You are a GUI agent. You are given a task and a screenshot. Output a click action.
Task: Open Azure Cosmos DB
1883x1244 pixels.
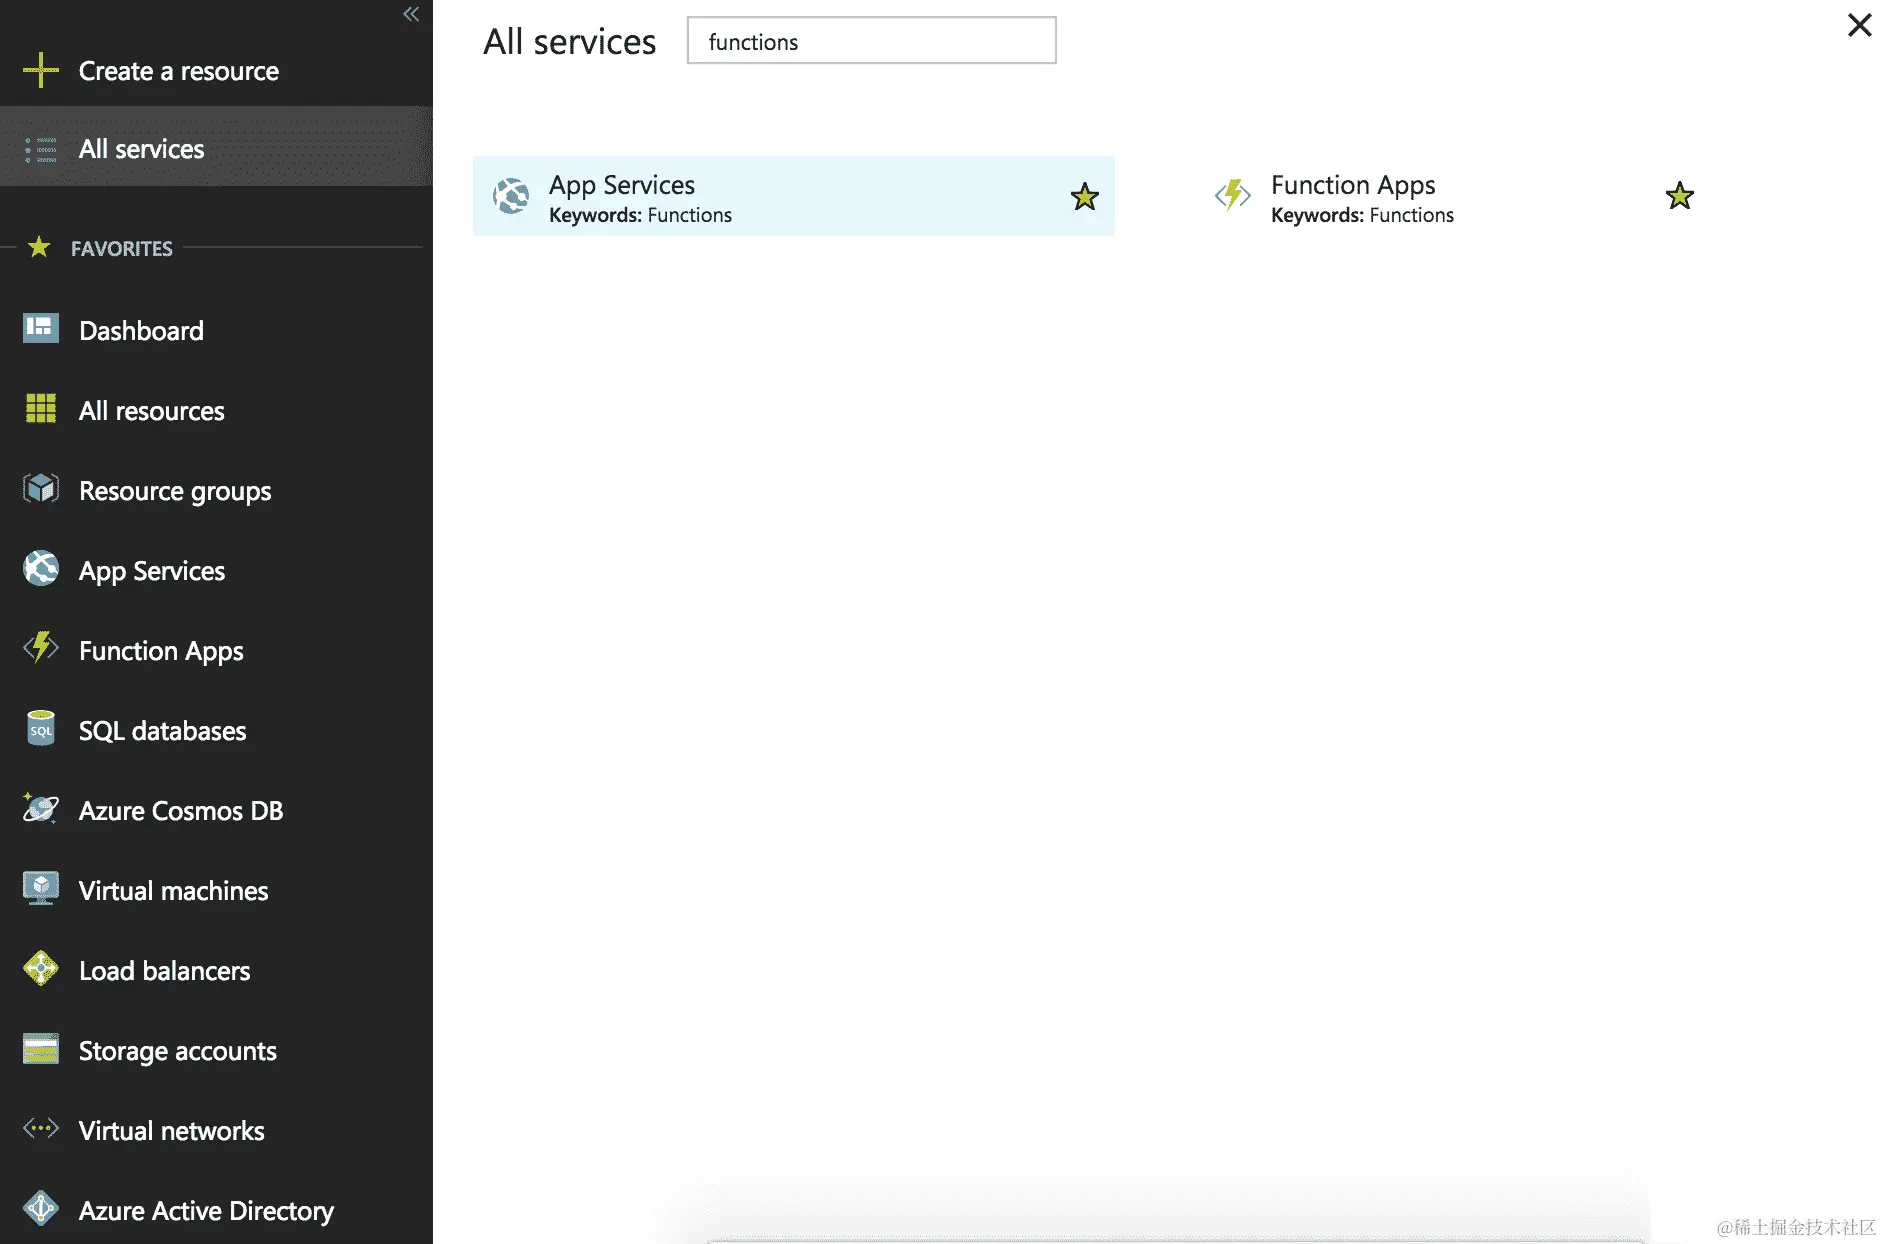(216, 810)
